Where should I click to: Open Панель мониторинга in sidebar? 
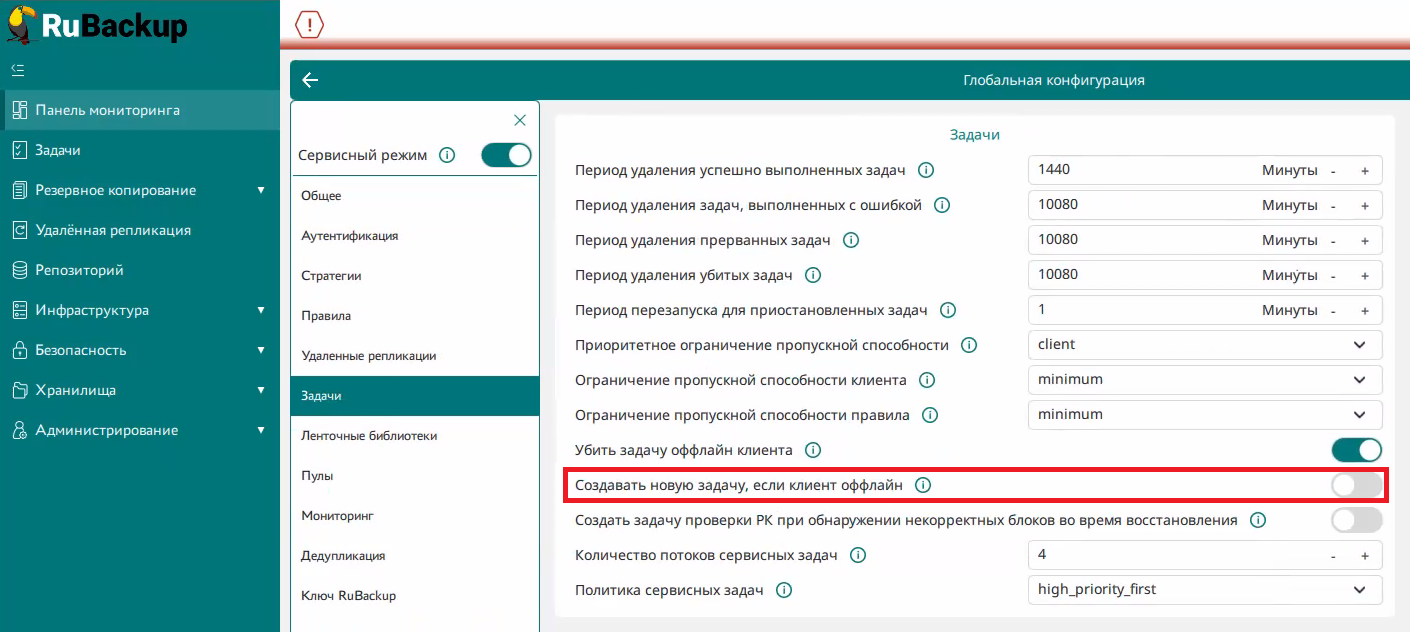[x=140, y=110]
